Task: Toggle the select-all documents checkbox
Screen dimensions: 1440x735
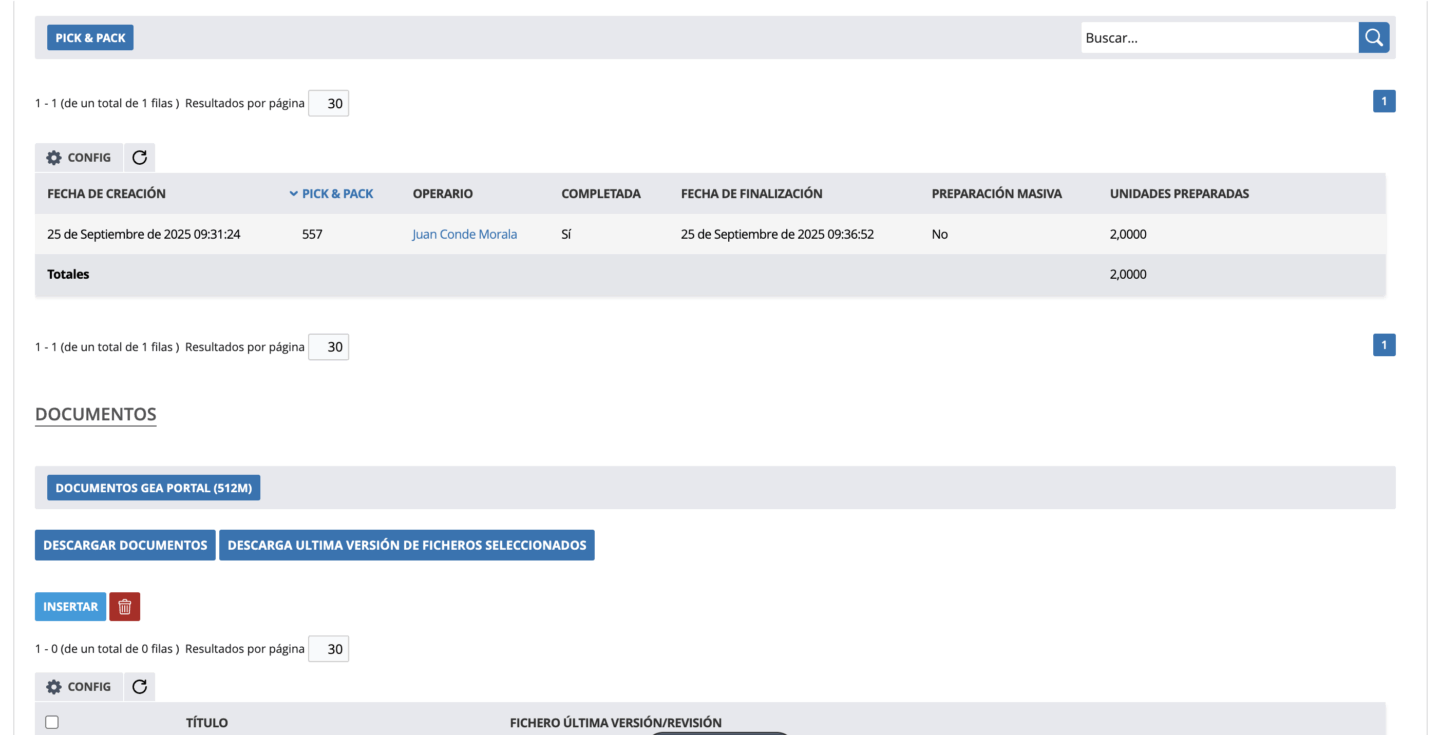Action: (x=52, y=722)
